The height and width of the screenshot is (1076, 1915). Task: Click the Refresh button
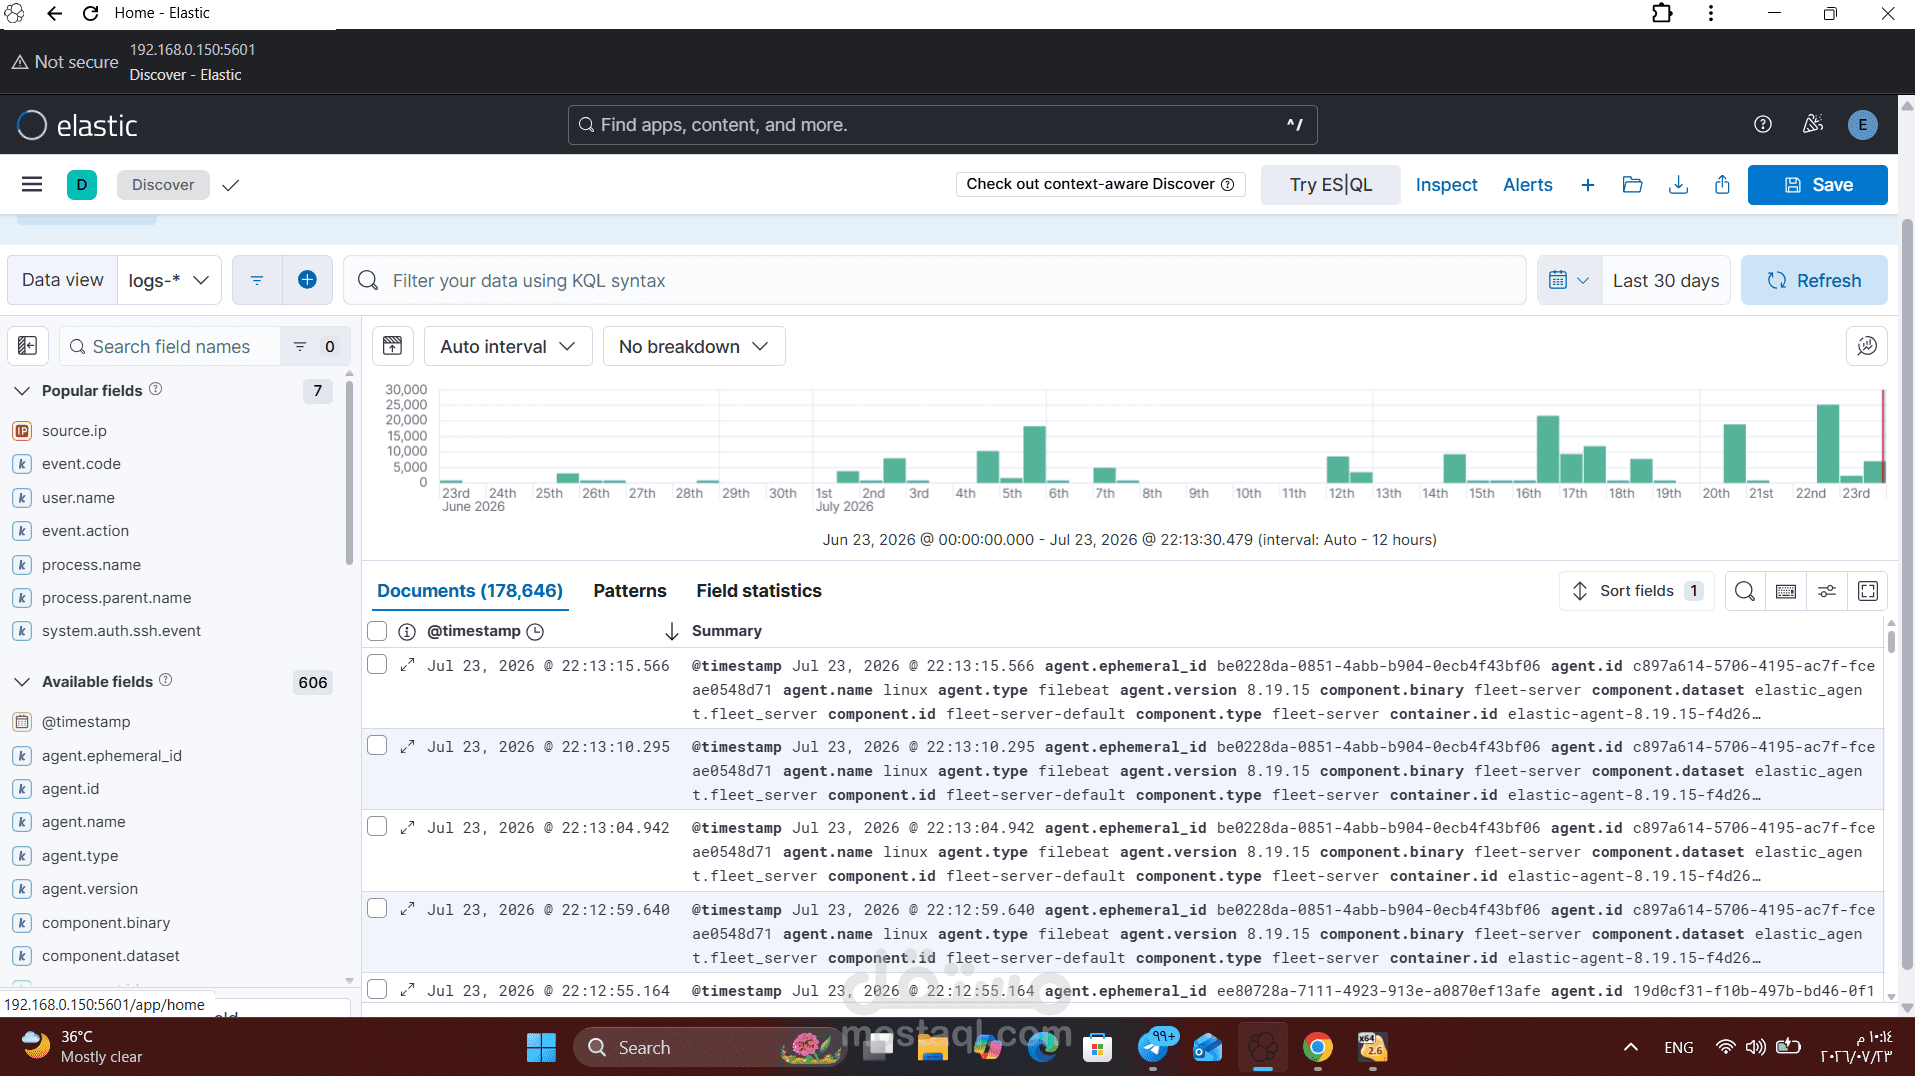click(1814, 280)
